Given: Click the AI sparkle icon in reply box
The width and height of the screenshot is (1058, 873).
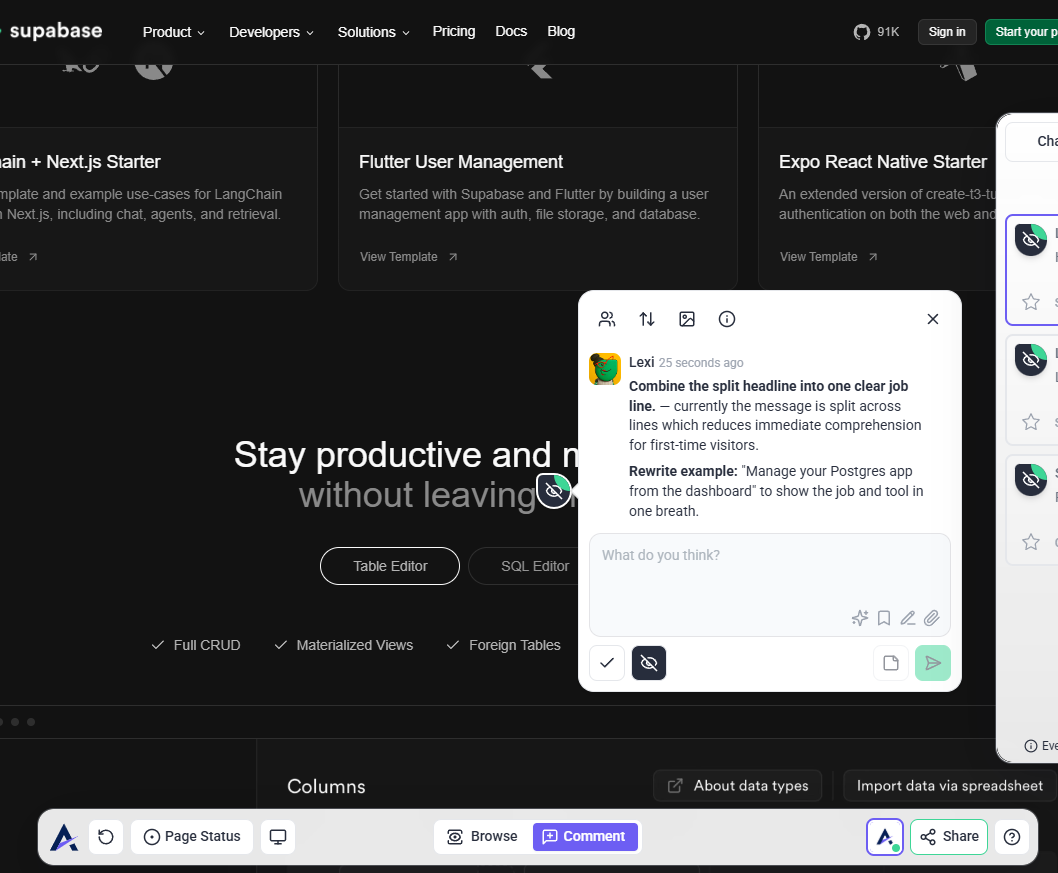Looking at the screenshot, I should point(859,618).
